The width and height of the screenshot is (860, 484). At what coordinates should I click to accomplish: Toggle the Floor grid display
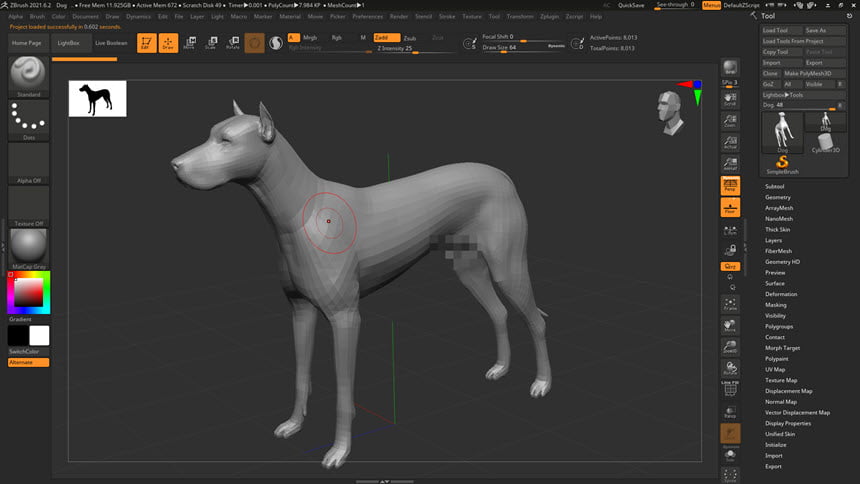coord(730,207)
